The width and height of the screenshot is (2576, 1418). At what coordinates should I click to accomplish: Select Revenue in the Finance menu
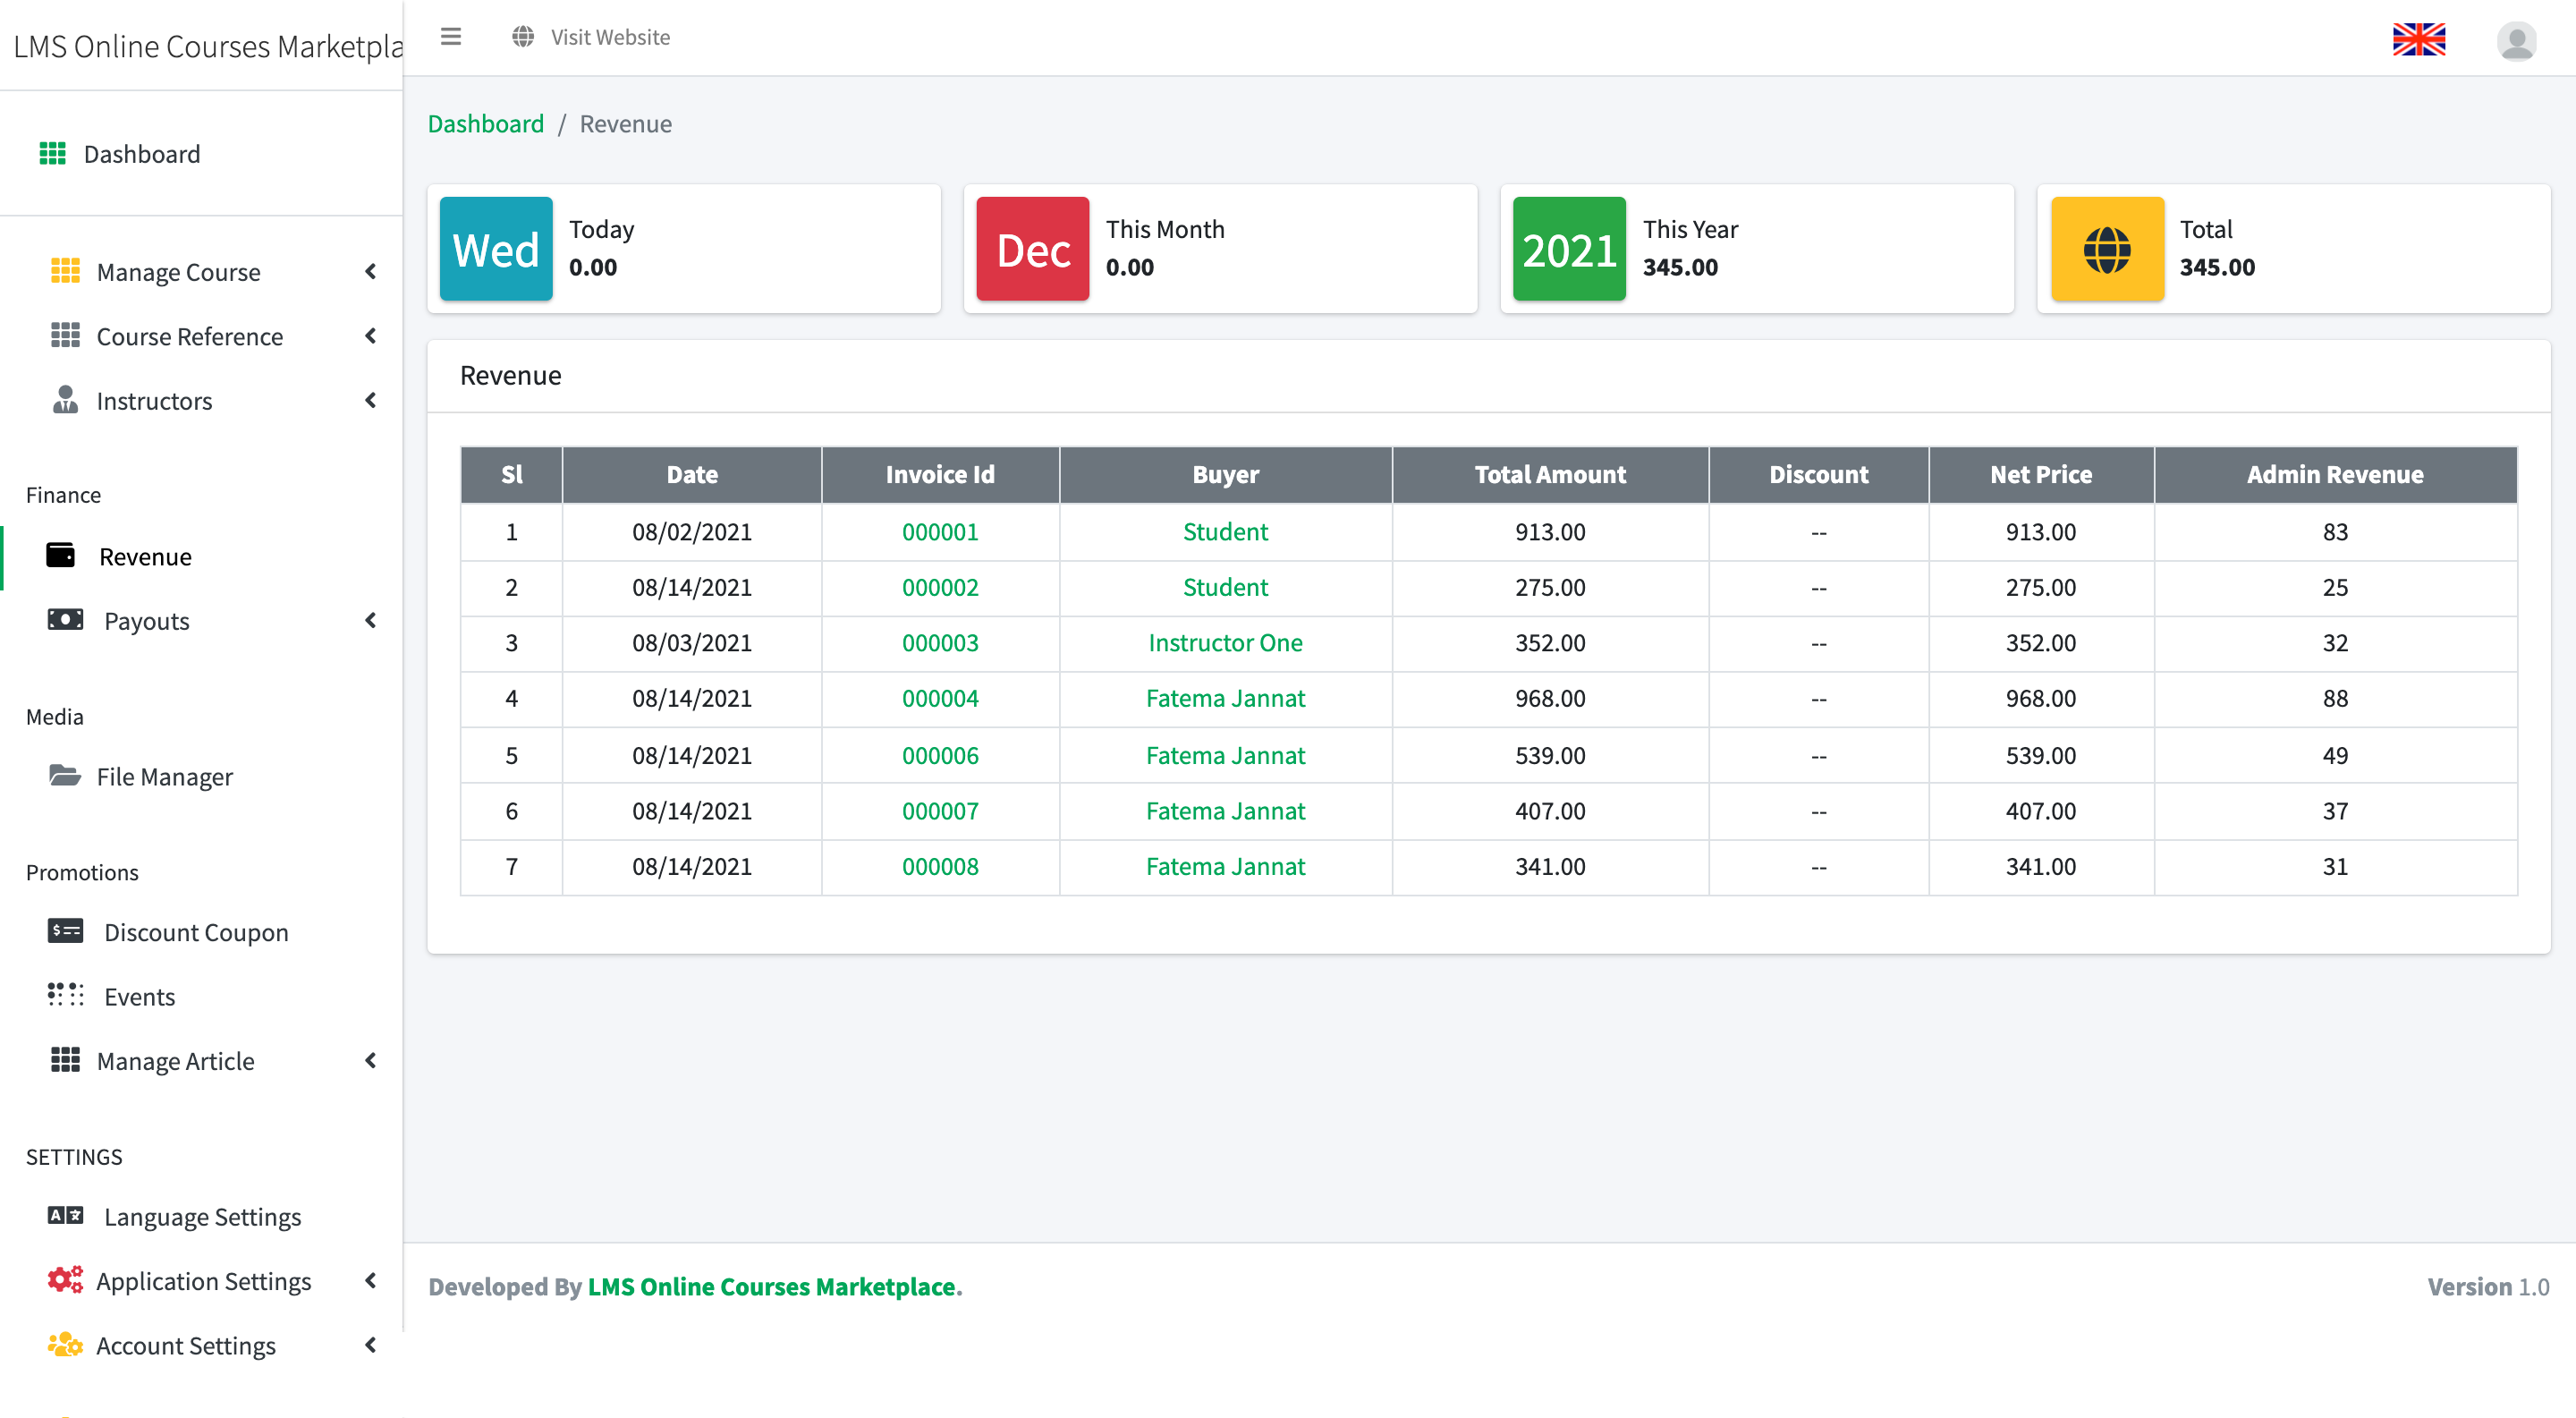(145, 557)
